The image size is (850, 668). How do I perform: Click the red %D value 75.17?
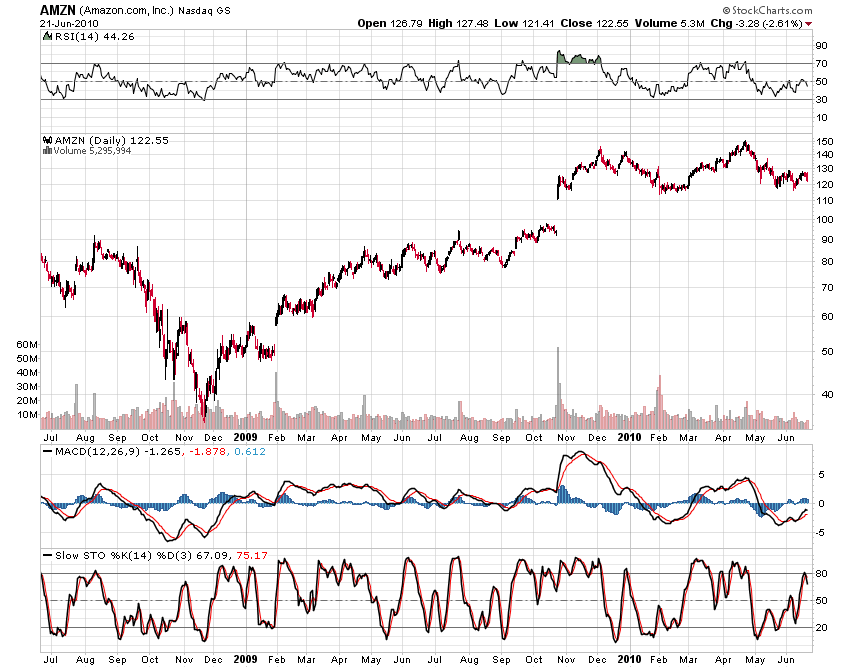252,556
